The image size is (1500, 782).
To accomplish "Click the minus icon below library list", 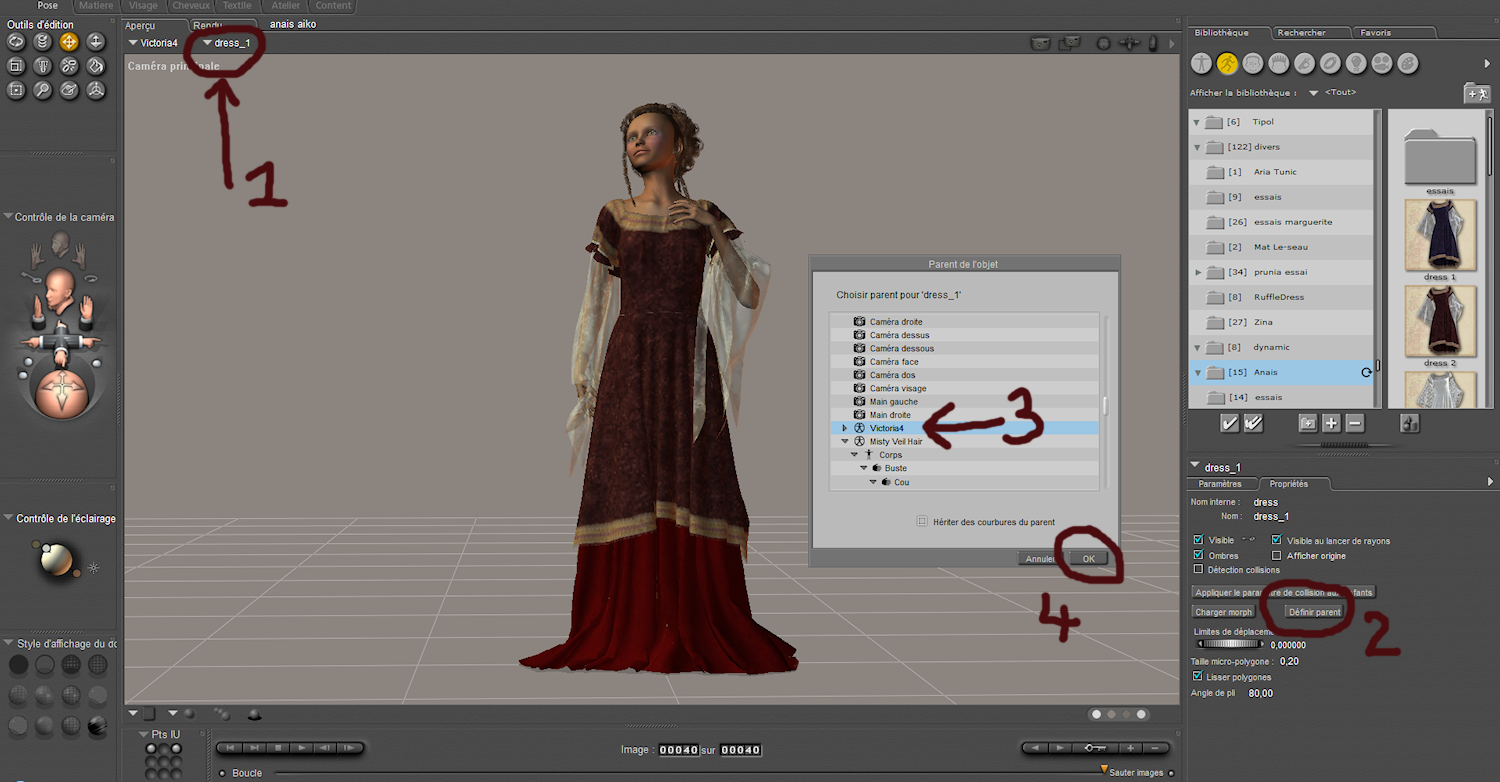I will point(1355,423).
